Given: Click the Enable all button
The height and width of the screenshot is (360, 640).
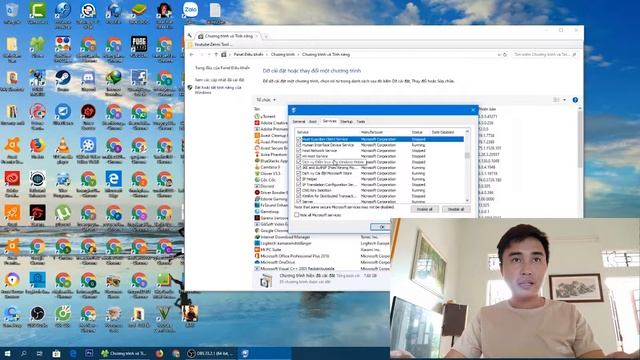Looking at the screenshot, I should 424,209.
